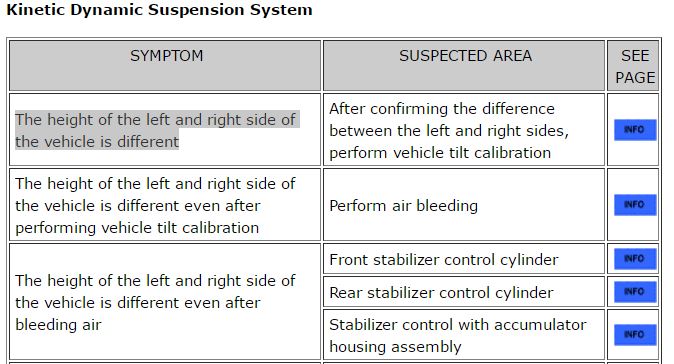The height and width of the screenshot is (364, 674).
Task: Click the SEE PAGE column header
Action: tap(633, 65)
